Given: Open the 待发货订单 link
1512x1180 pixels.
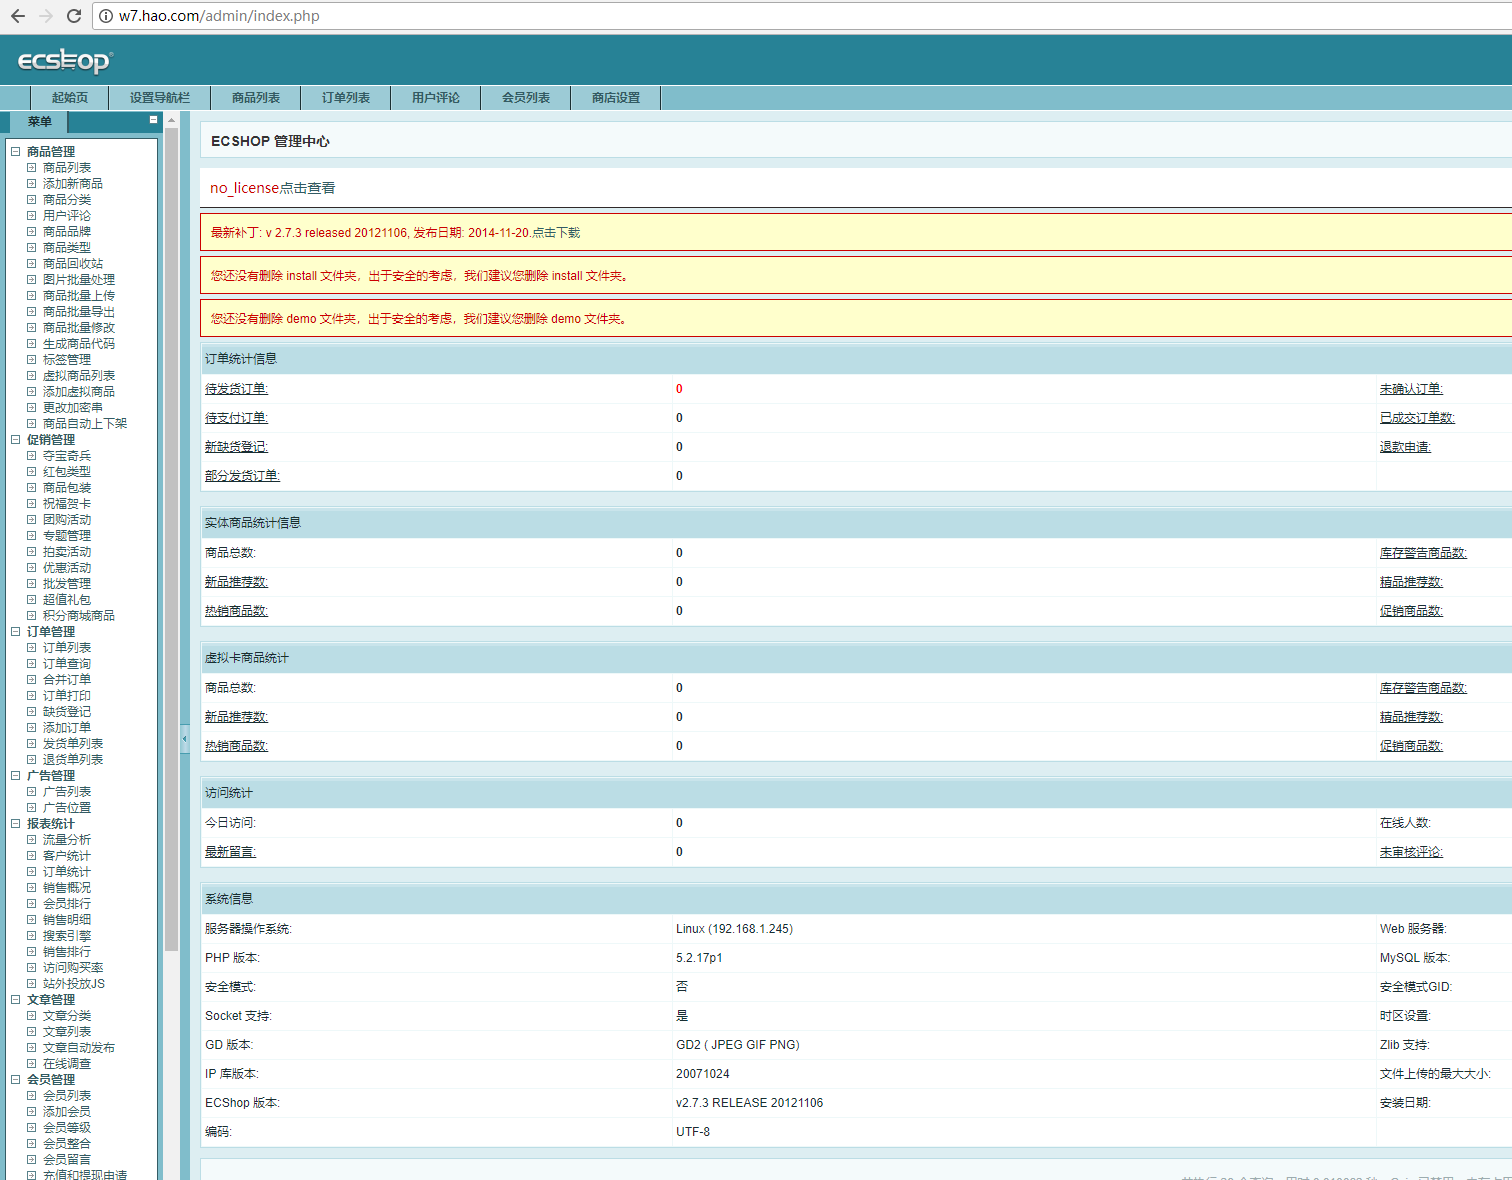Looking at the screenshot, I should pyautogui.click(x=236, y=389).
